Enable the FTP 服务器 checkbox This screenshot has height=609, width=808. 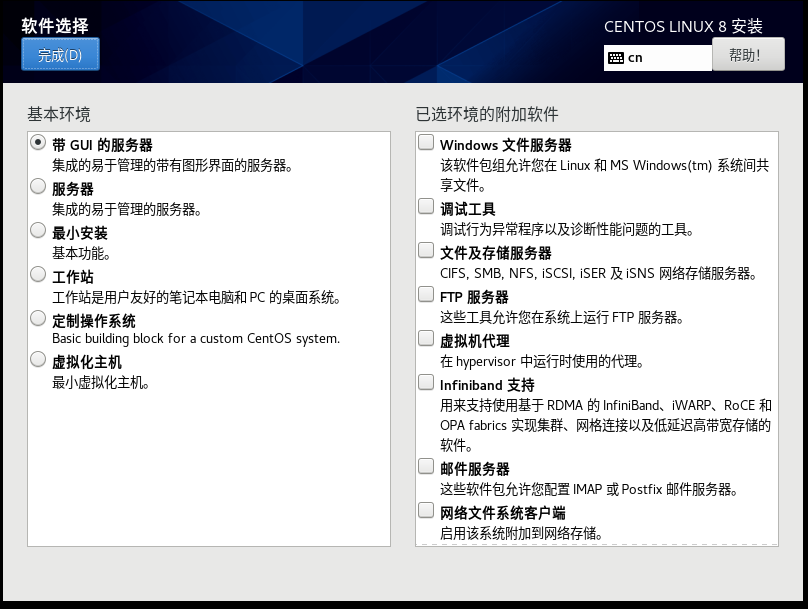[426, 294]
